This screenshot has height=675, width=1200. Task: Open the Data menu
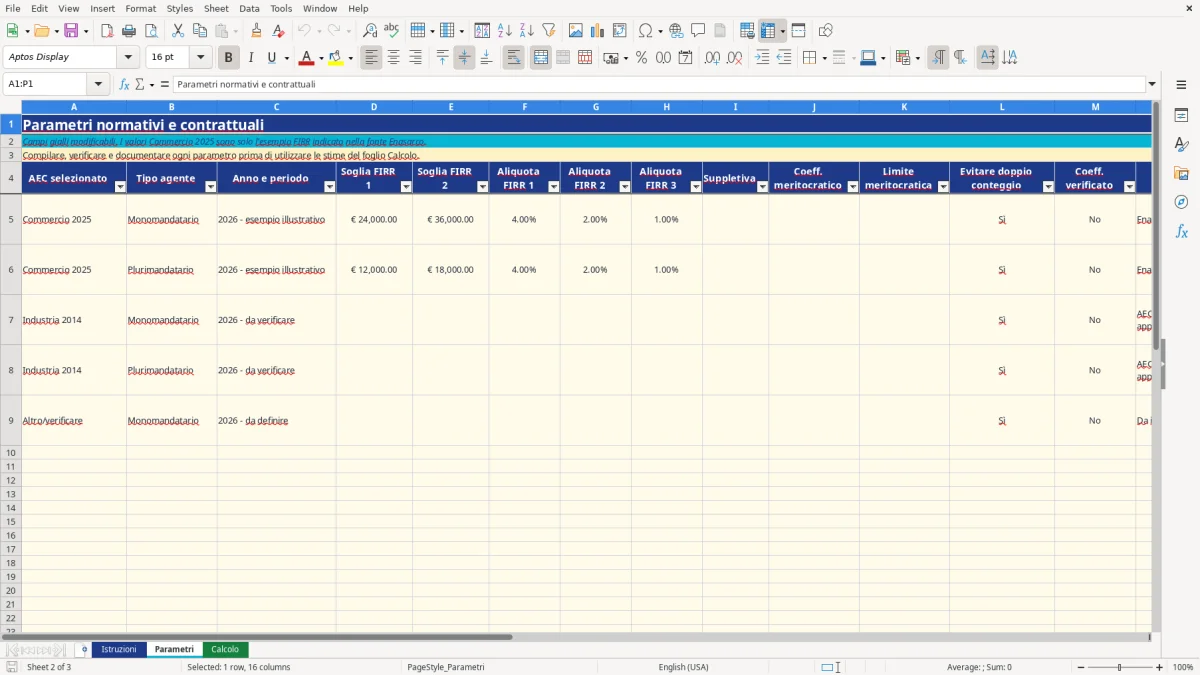pos(249,8)
